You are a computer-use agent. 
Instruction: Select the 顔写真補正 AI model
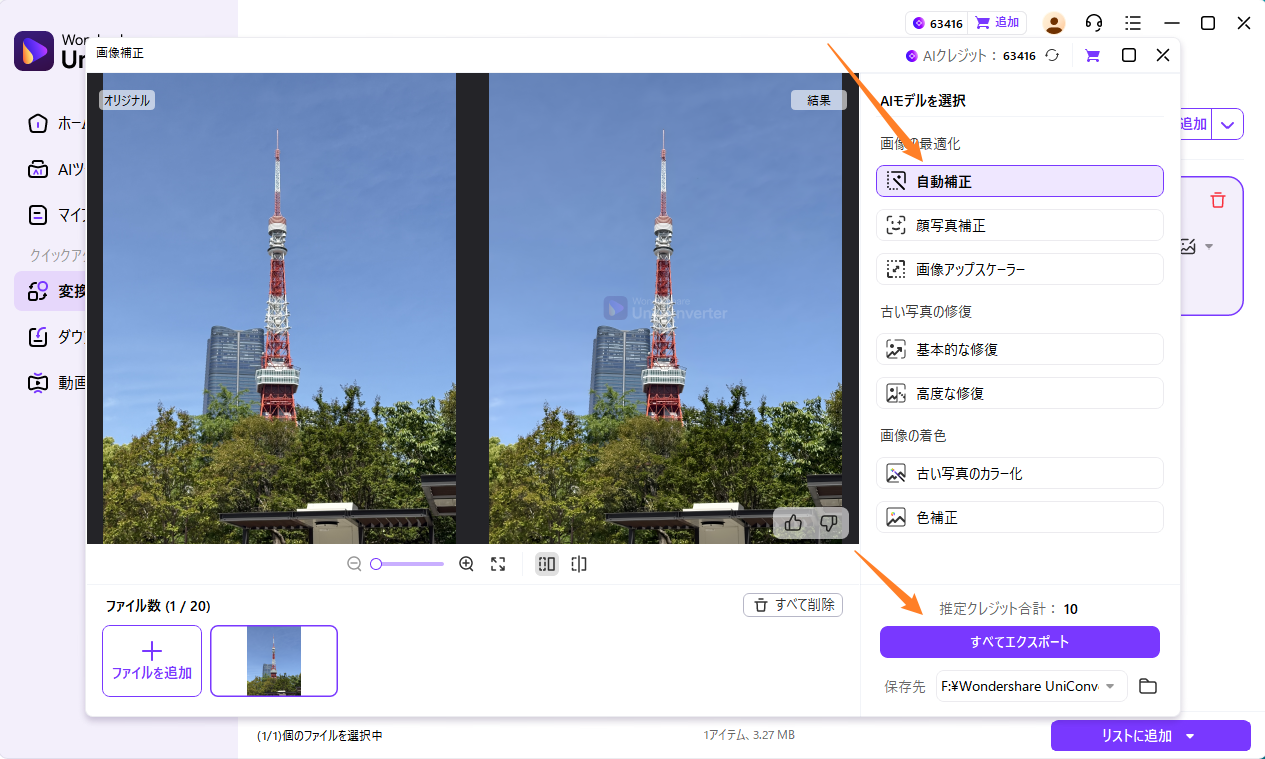click(x=1019, y=225)
